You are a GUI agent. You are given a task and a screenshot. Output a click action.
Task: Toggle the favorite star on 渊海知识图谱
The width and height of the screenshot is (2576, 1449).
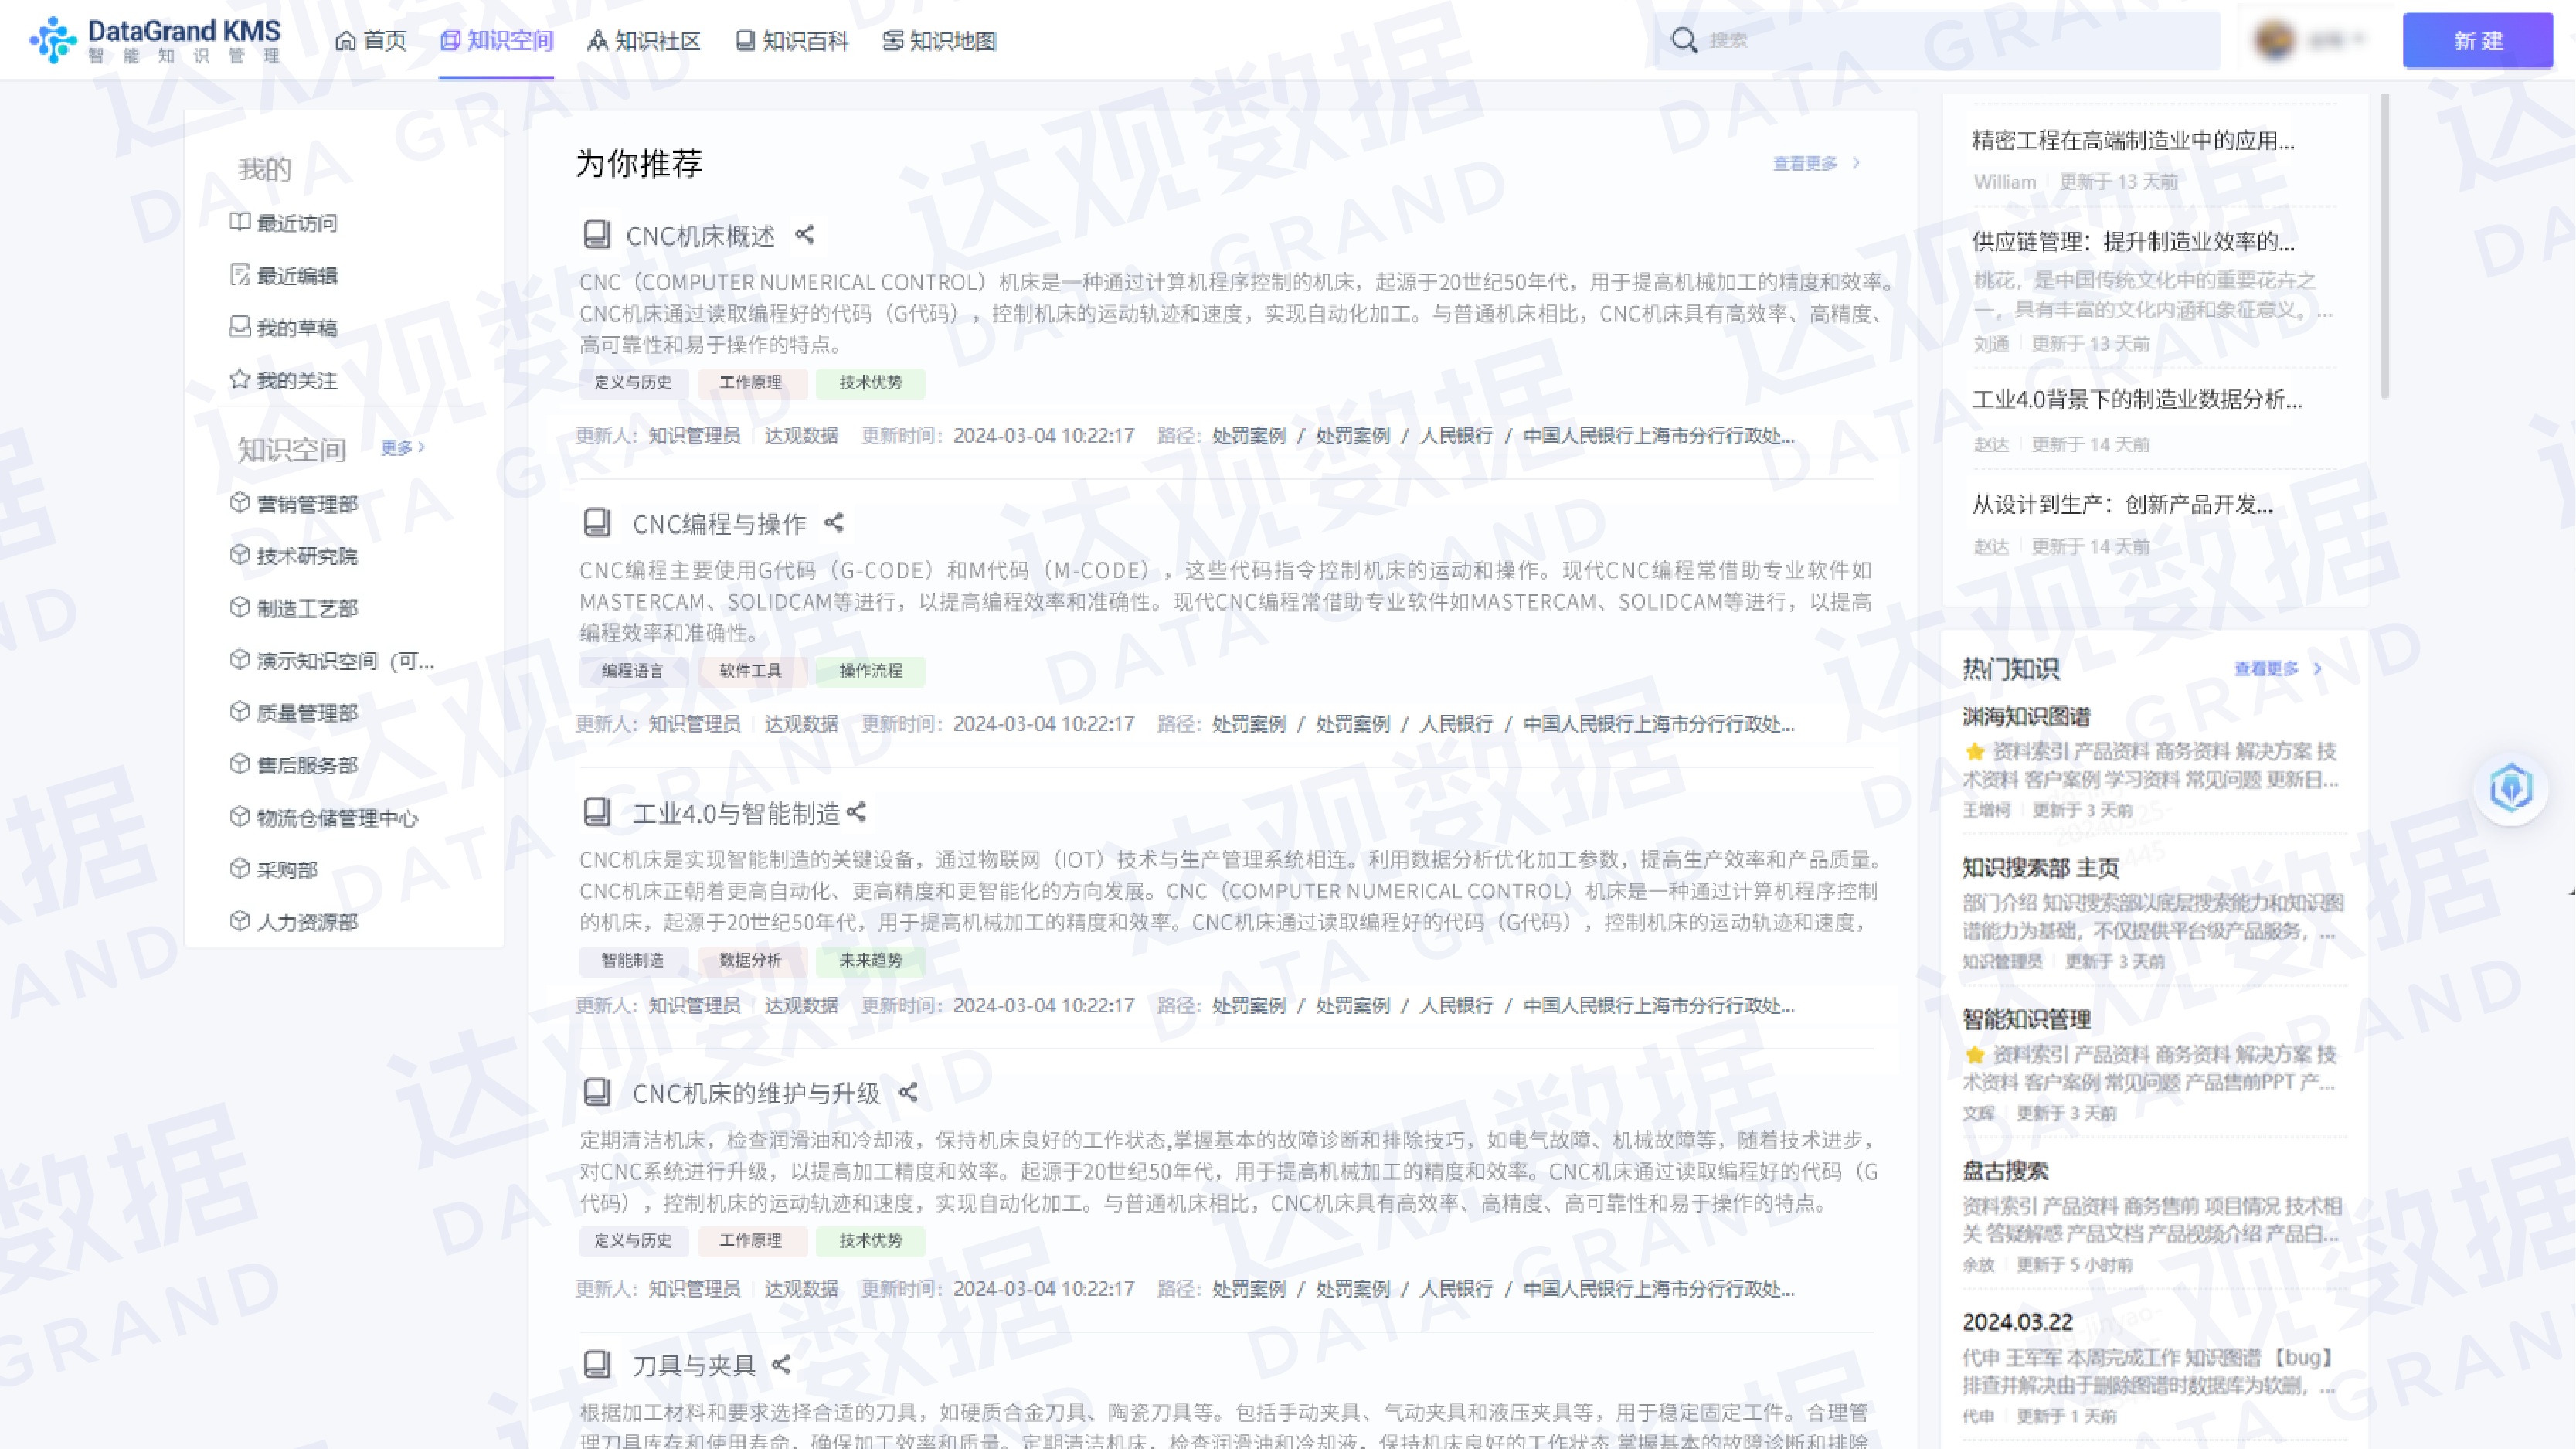point(1975,752)
